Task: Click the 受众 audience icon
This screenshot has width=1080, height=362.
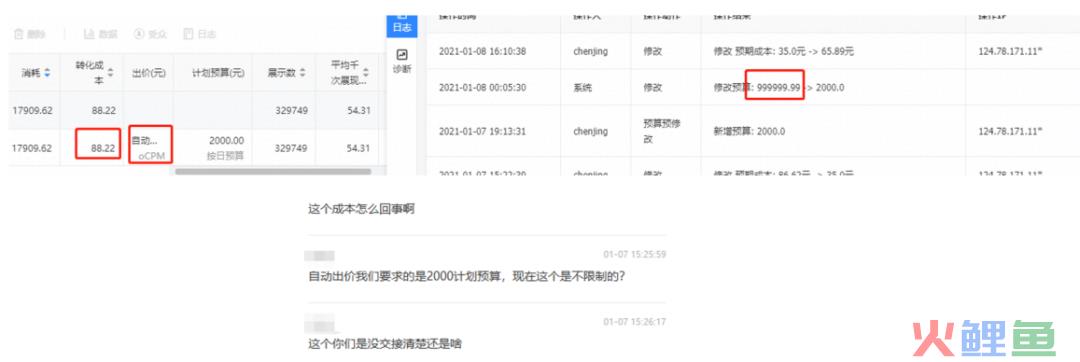Action: 140,34
